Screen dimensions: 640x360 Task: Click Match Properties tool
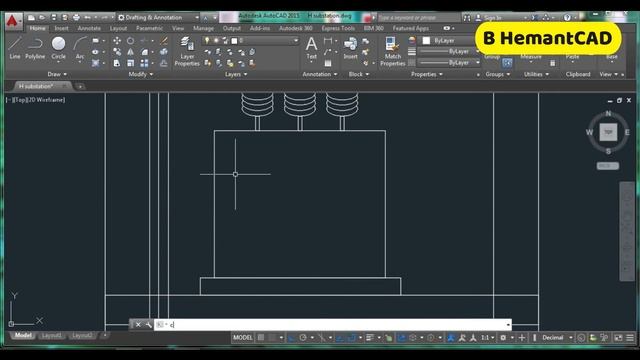click(x=392, y=51)
